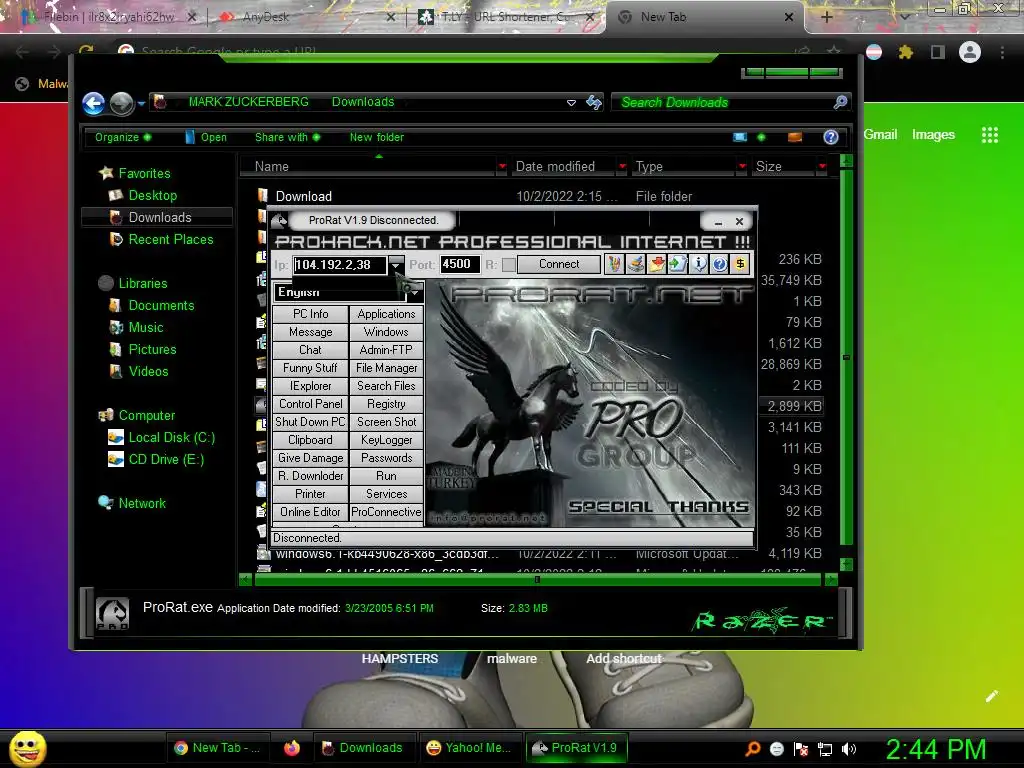Click the Explorer refresh arrows icon
The height and width of the screenshot is (768, 1024).
594,103
